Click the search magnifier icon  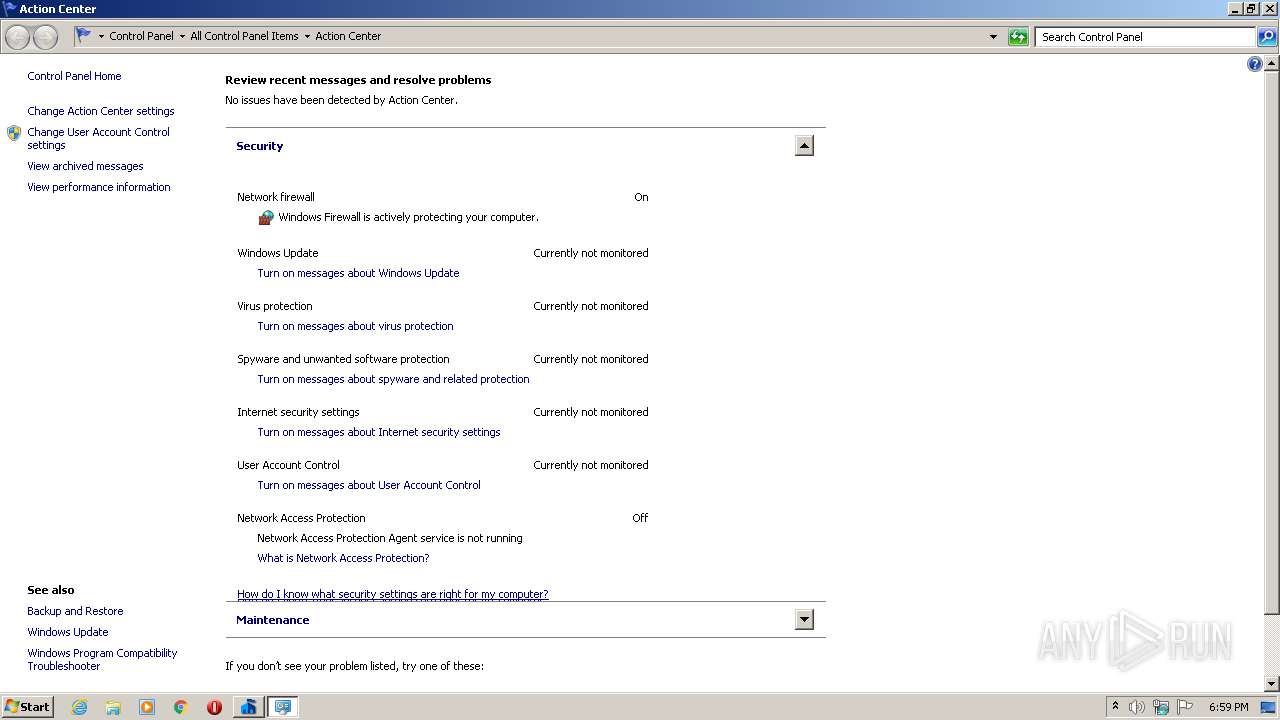coord(1267,37)
